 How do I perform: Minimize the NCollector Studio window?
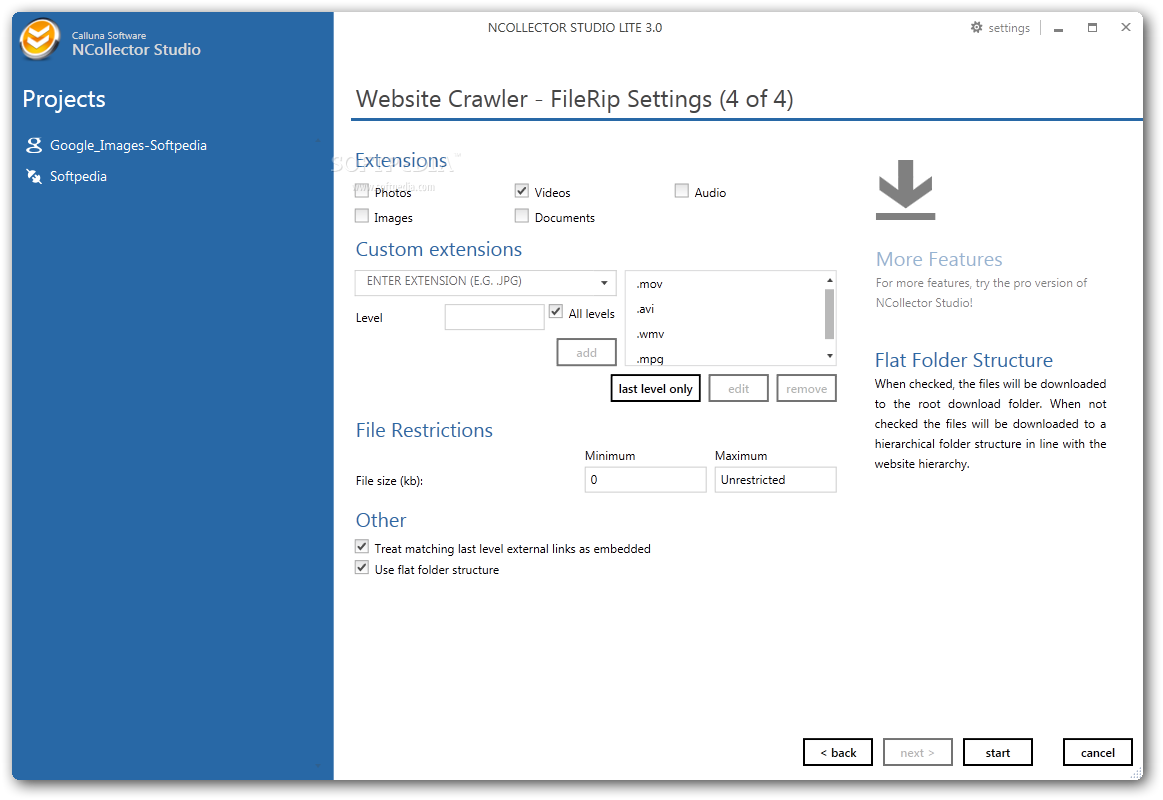(x=1058, y=28)
